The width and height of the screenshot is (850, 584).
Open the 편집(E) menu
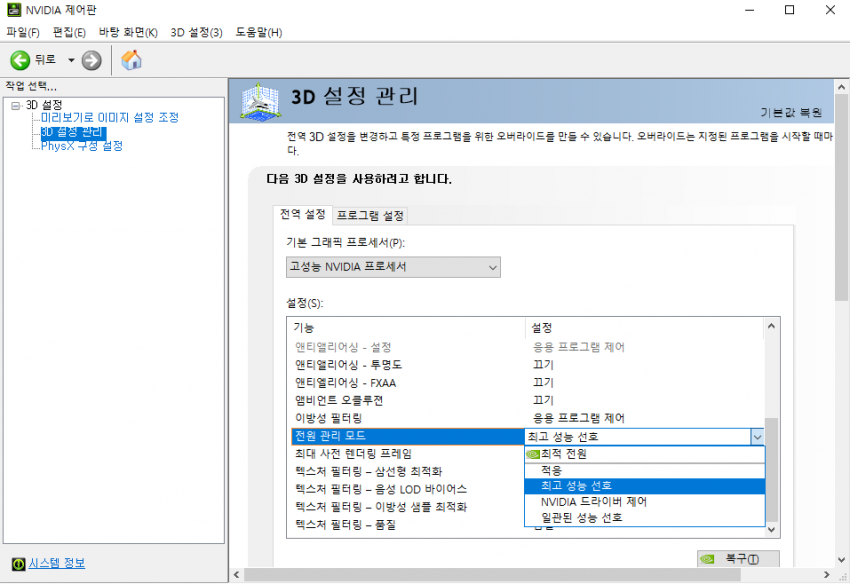click(69, 33)
